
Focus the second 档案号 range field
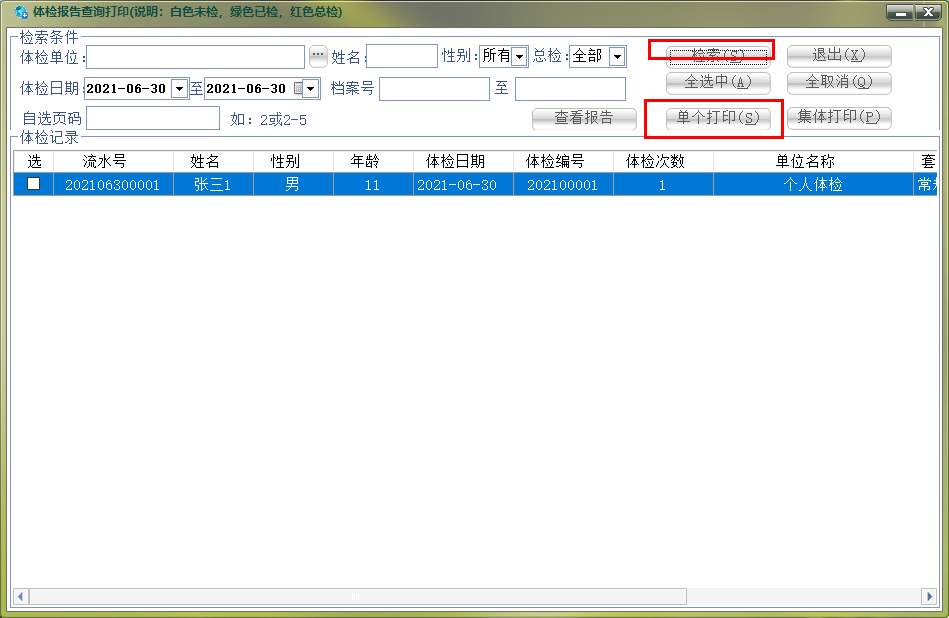point(570,88)
